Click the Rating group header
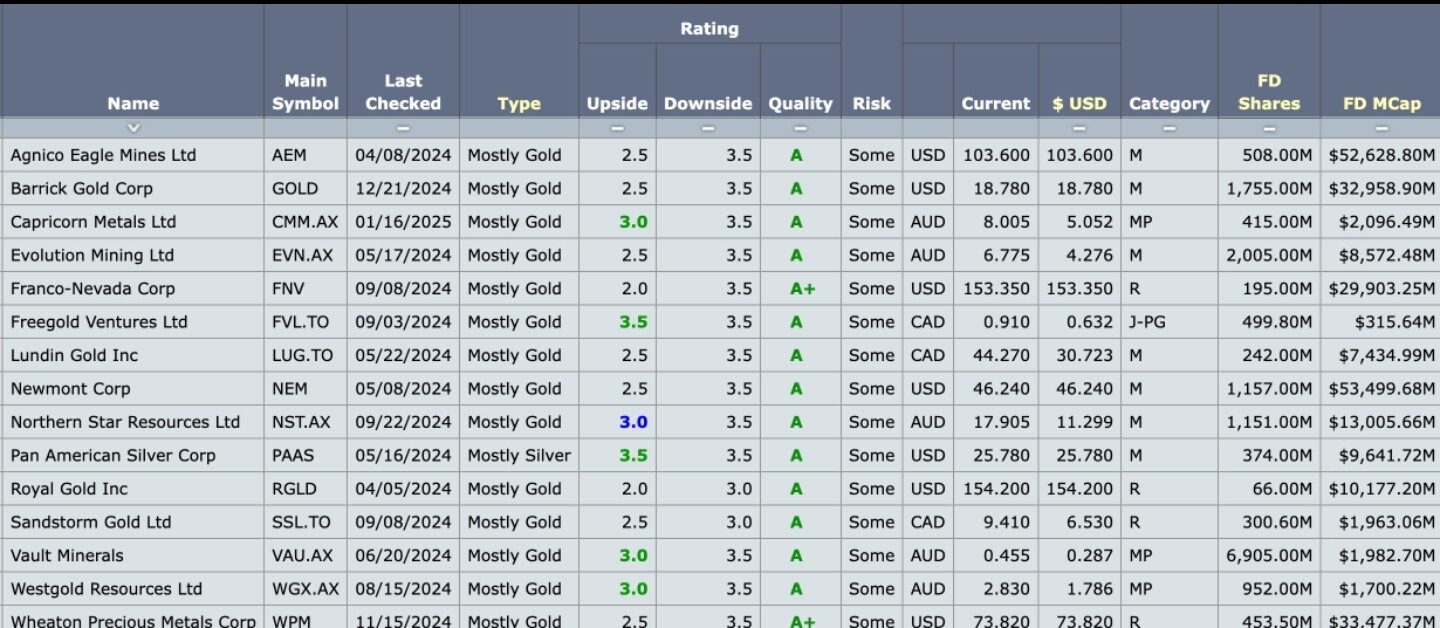 point(709,29)
